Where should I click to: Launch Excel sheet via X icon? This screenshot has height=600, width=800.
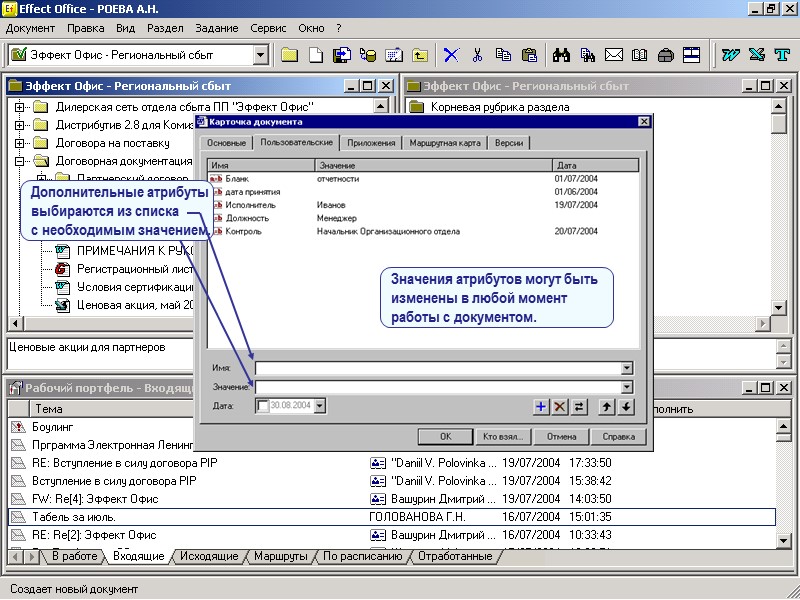click(x=757, y=55)
